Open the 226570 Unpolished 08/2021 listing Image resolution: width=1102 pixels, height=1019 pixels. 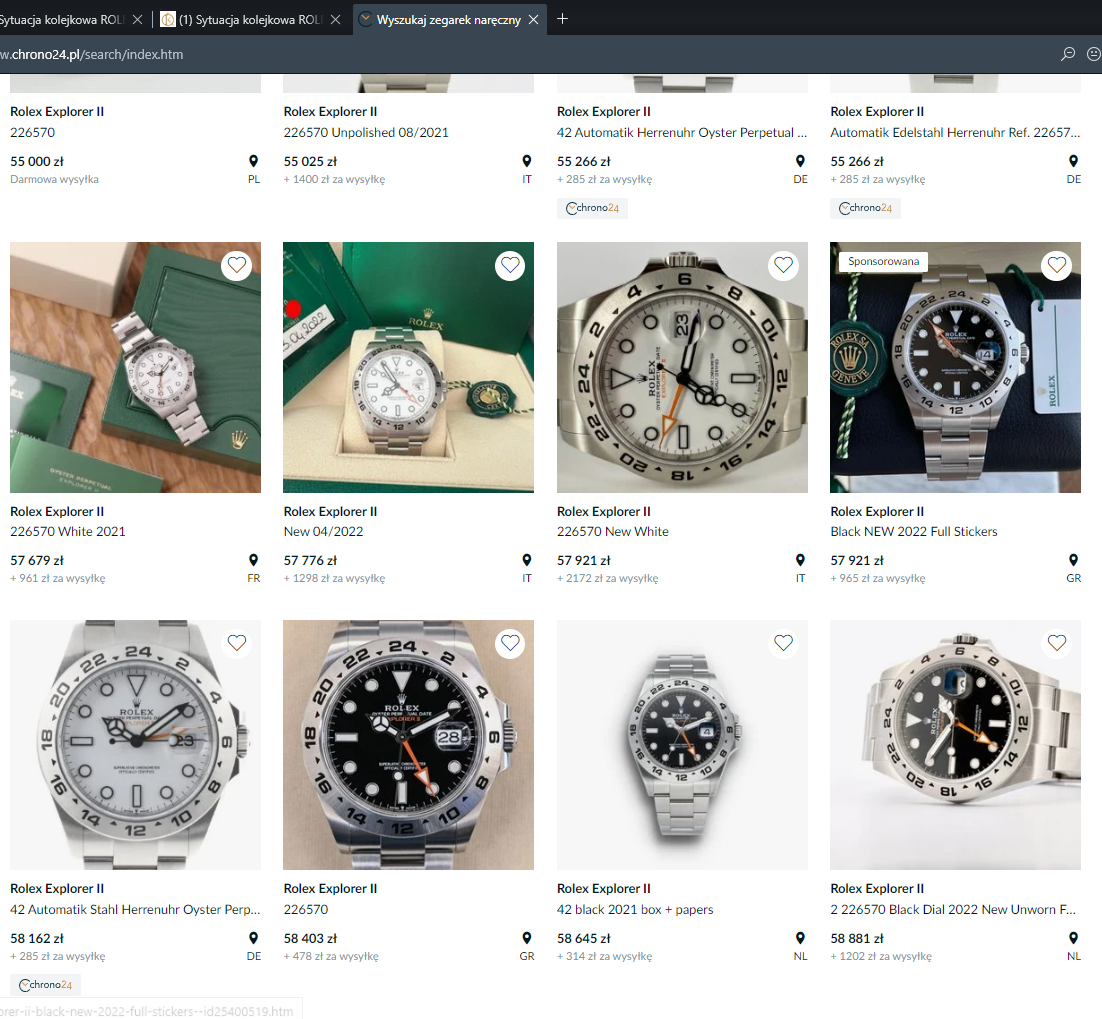366,132
